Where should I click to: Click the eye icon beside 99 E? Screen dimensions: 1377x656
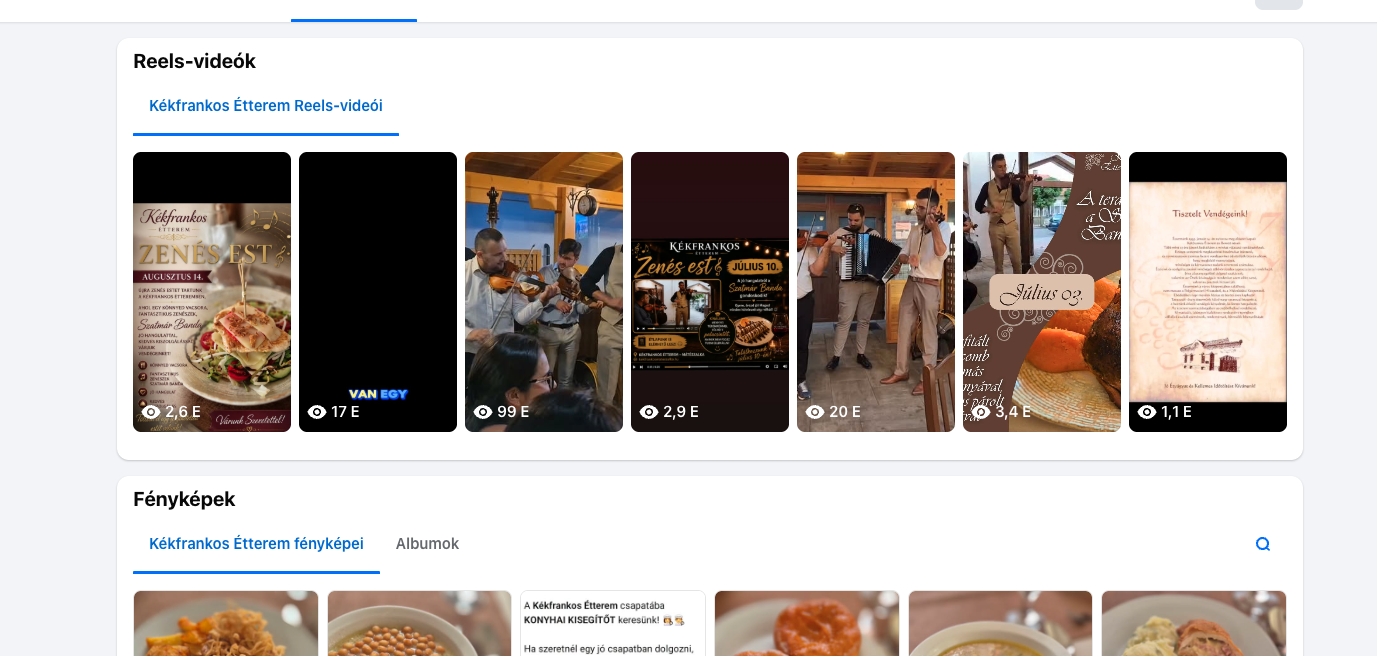coord(483,412)
